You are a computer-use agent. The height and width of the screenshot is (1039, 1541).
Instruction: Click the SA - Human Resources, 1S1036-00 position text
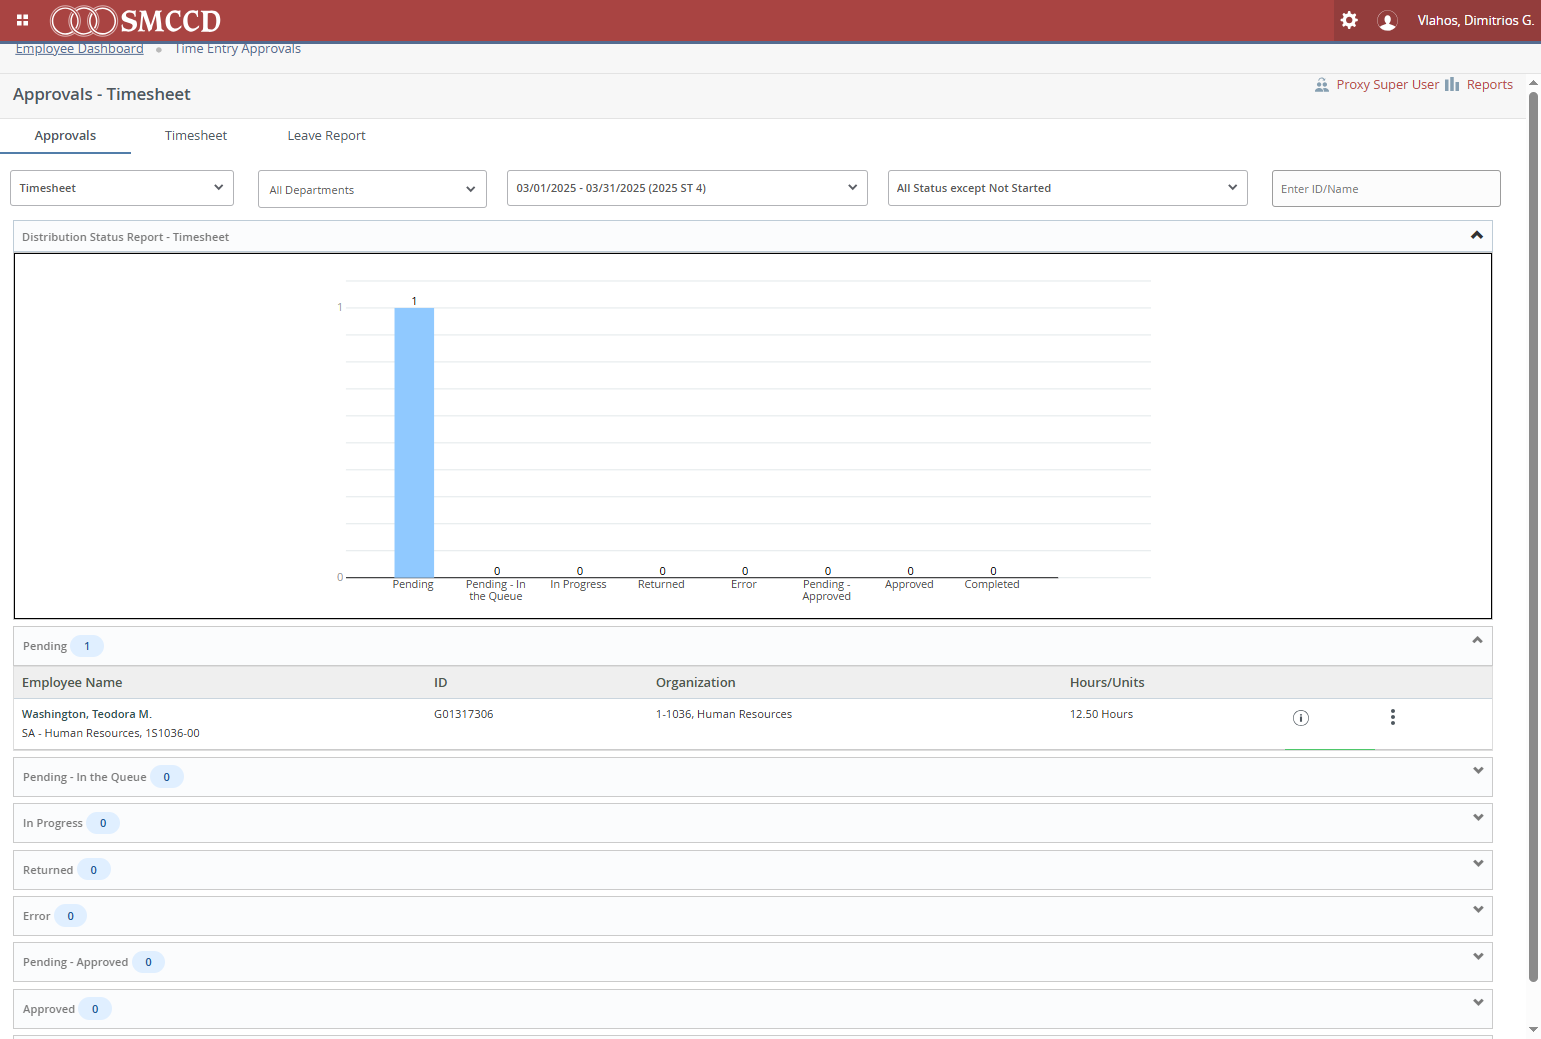pyautogui.click(x=111, y=733)
